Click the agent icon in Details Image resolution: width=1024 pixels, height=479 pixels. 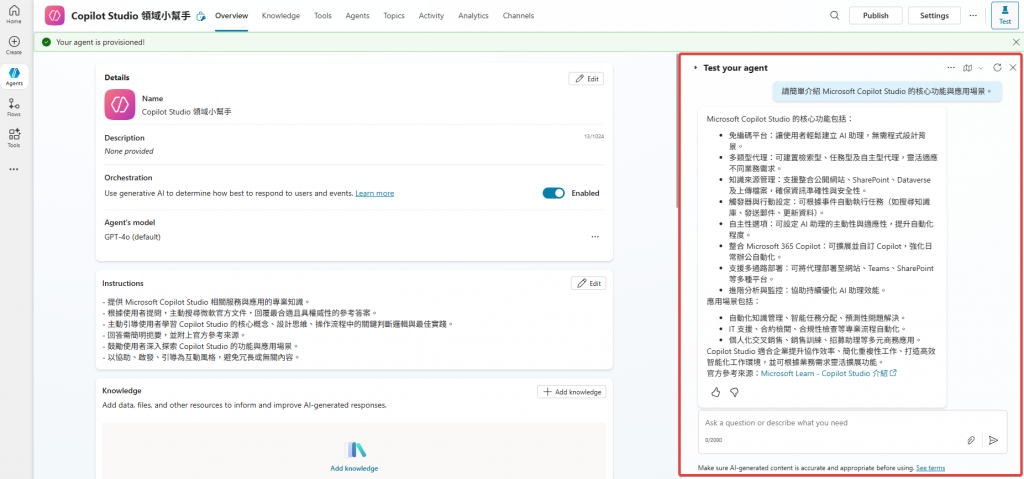tap(120, 105)
